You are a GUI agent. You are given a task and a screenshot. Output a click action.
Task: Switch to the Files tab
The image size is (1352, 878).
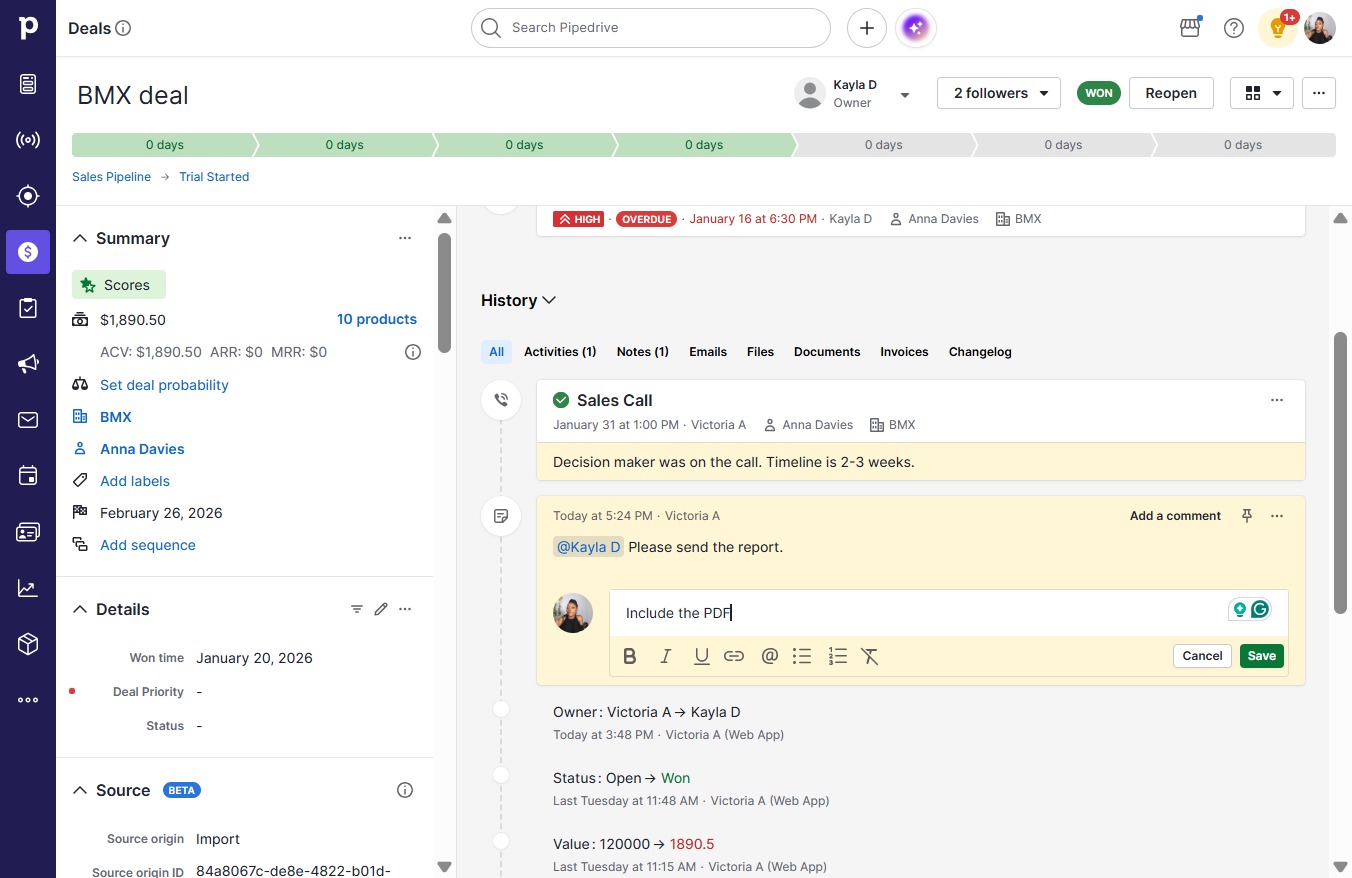click(760, 352)
